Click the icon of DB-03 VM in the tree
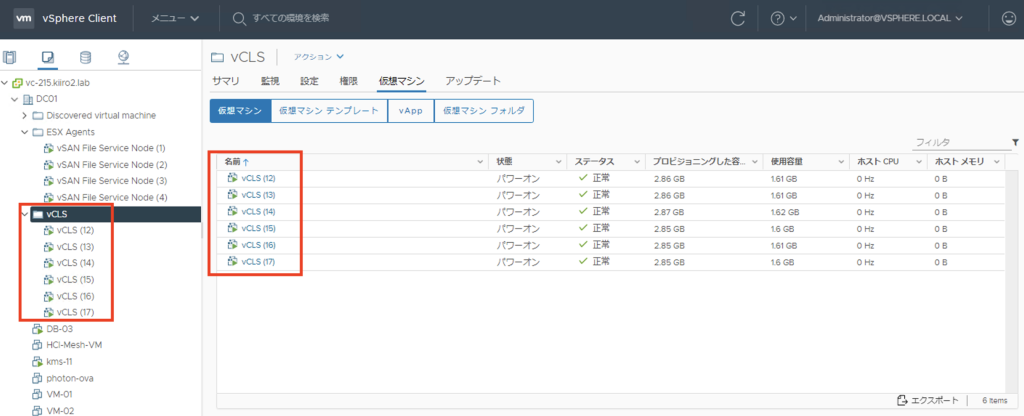 [x=37, y=328]
